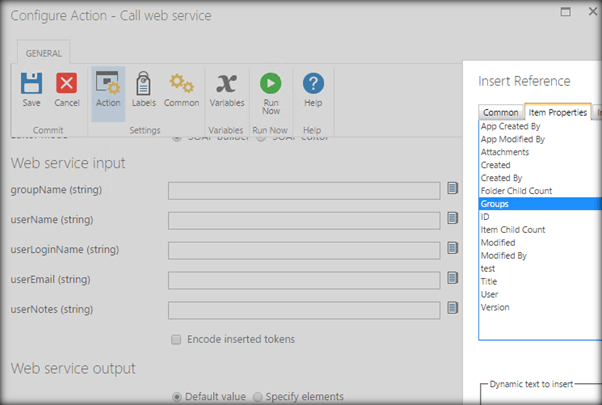Click the userName text input field
Screen dimensions: 602x405
[304, 220]
